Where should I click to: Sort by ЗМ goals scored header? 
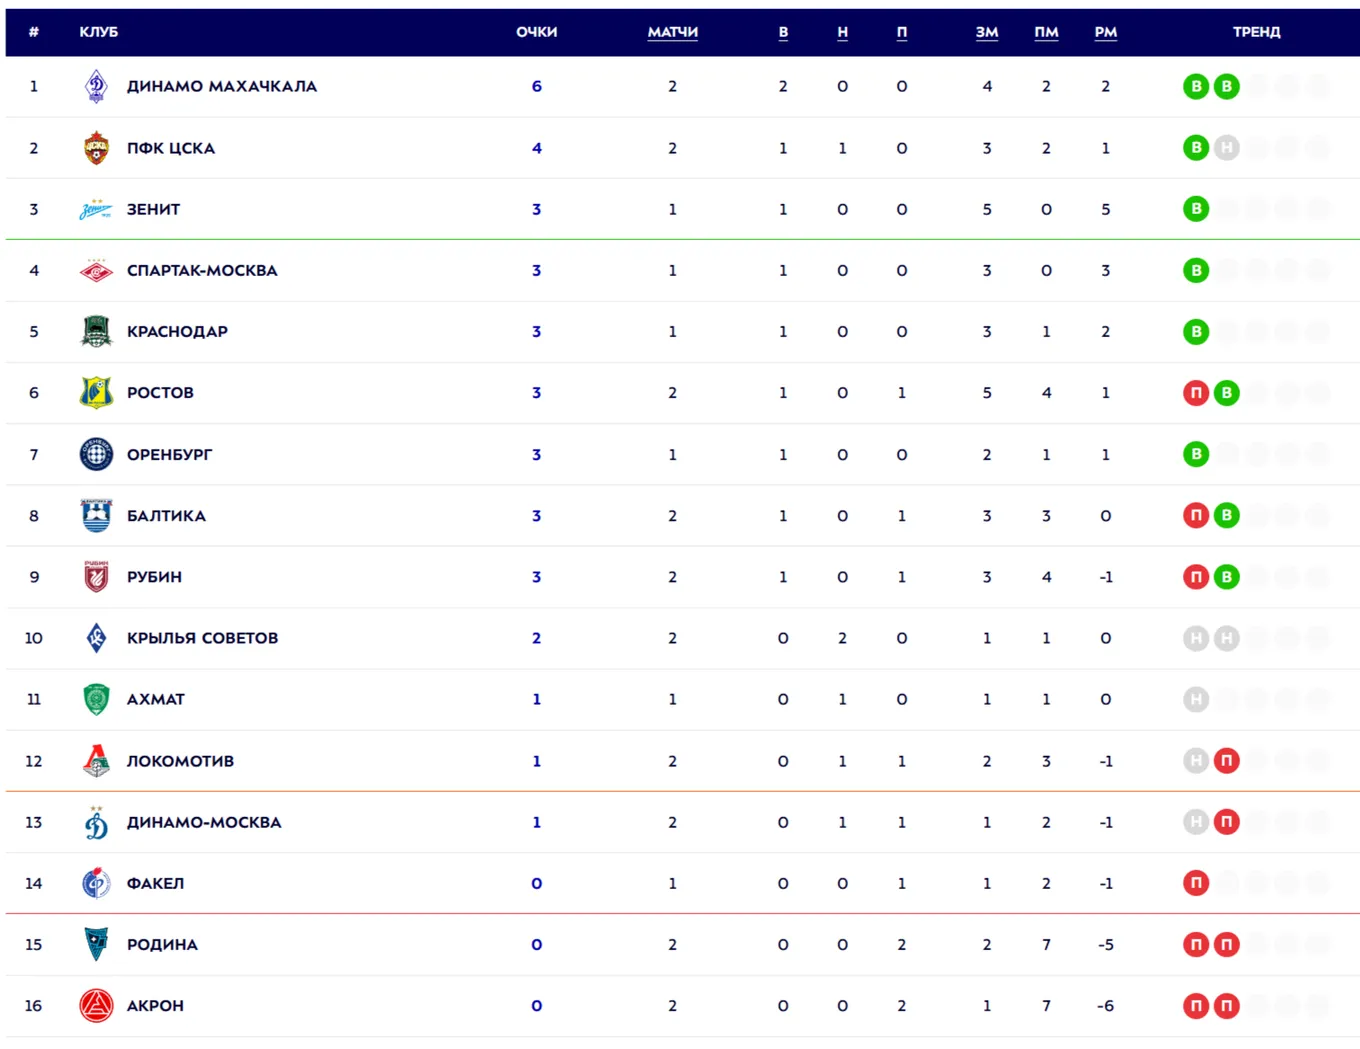coord(987,32)
